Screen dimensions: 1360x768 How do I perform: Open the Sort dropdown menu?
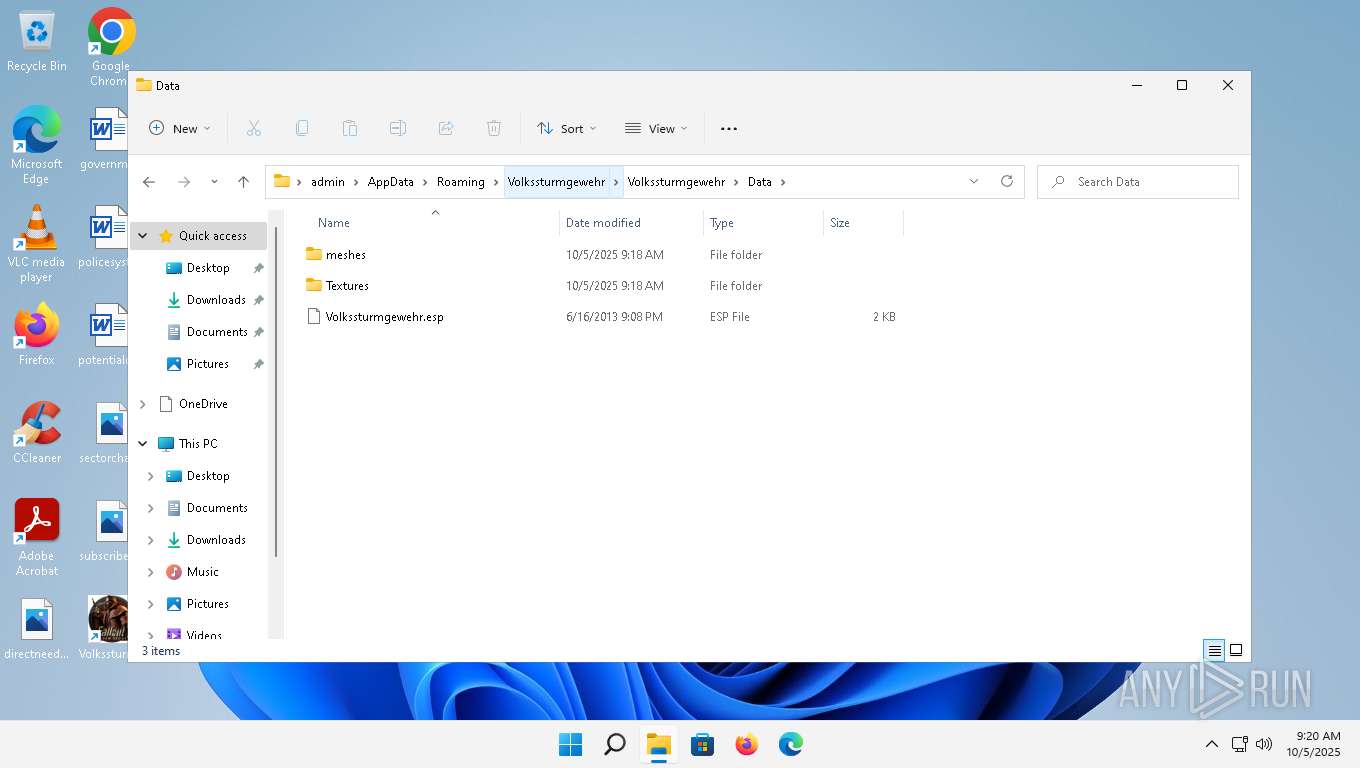pyautogui.click(x=566, y=128)
